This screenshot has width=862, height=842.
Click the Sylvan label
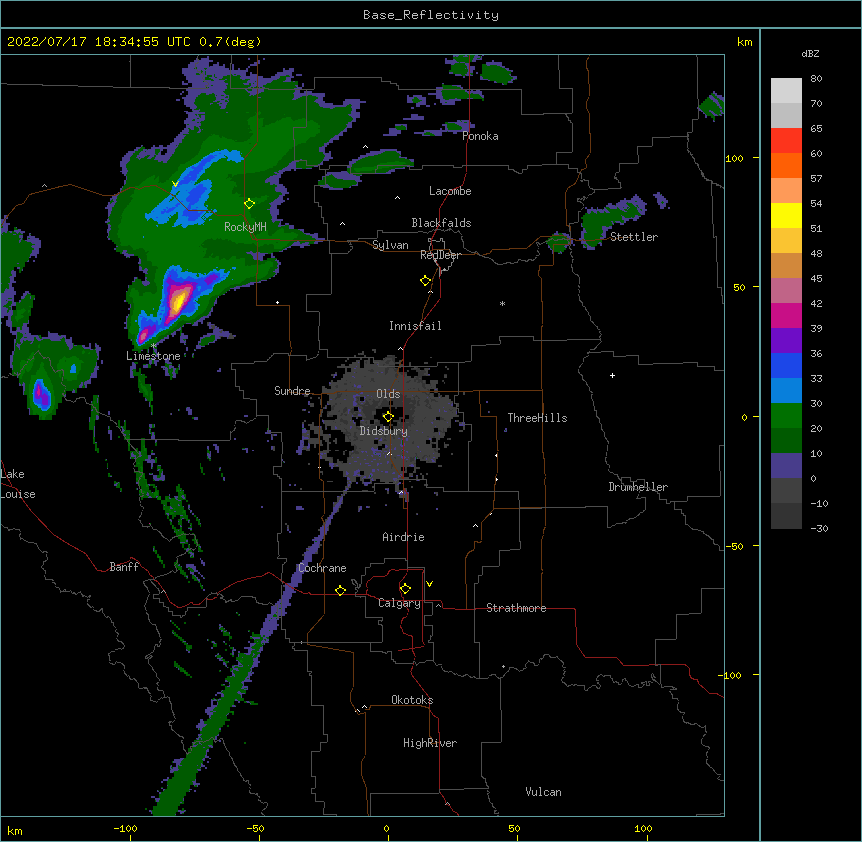390,245
